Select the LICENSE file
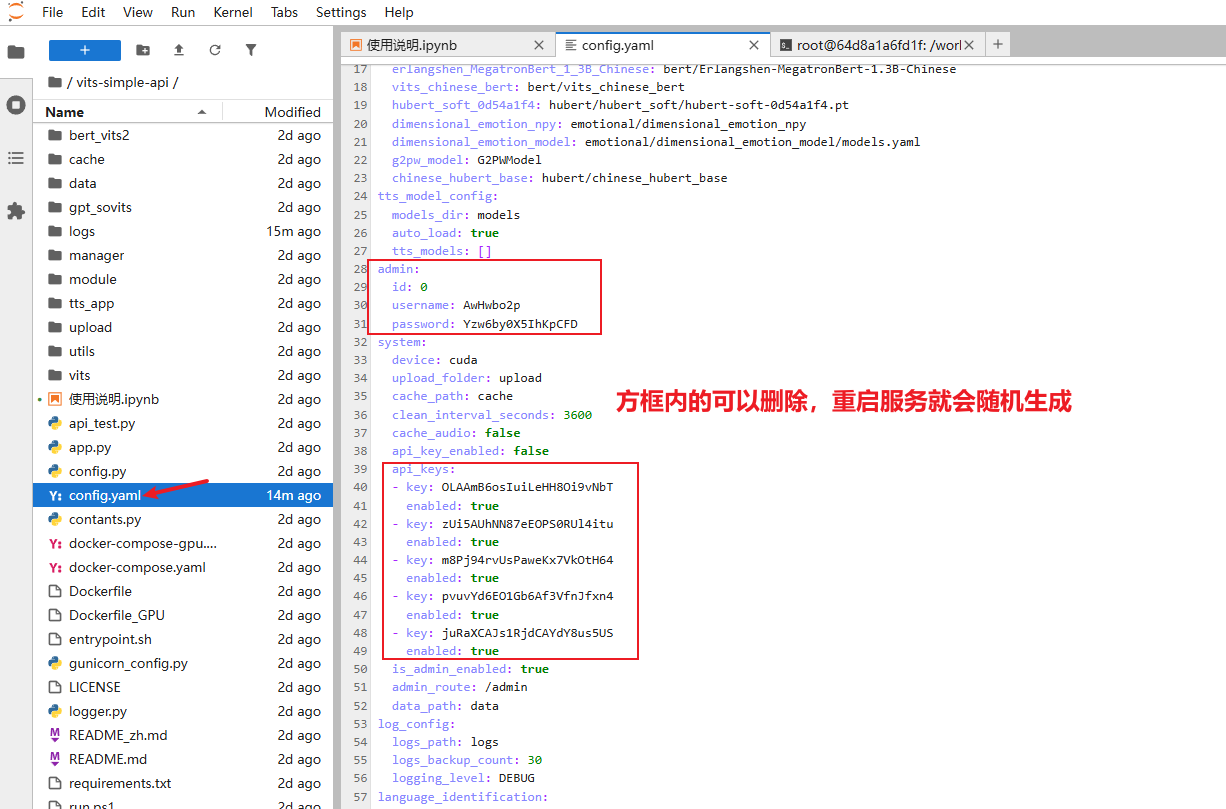 tap(184, 687)
